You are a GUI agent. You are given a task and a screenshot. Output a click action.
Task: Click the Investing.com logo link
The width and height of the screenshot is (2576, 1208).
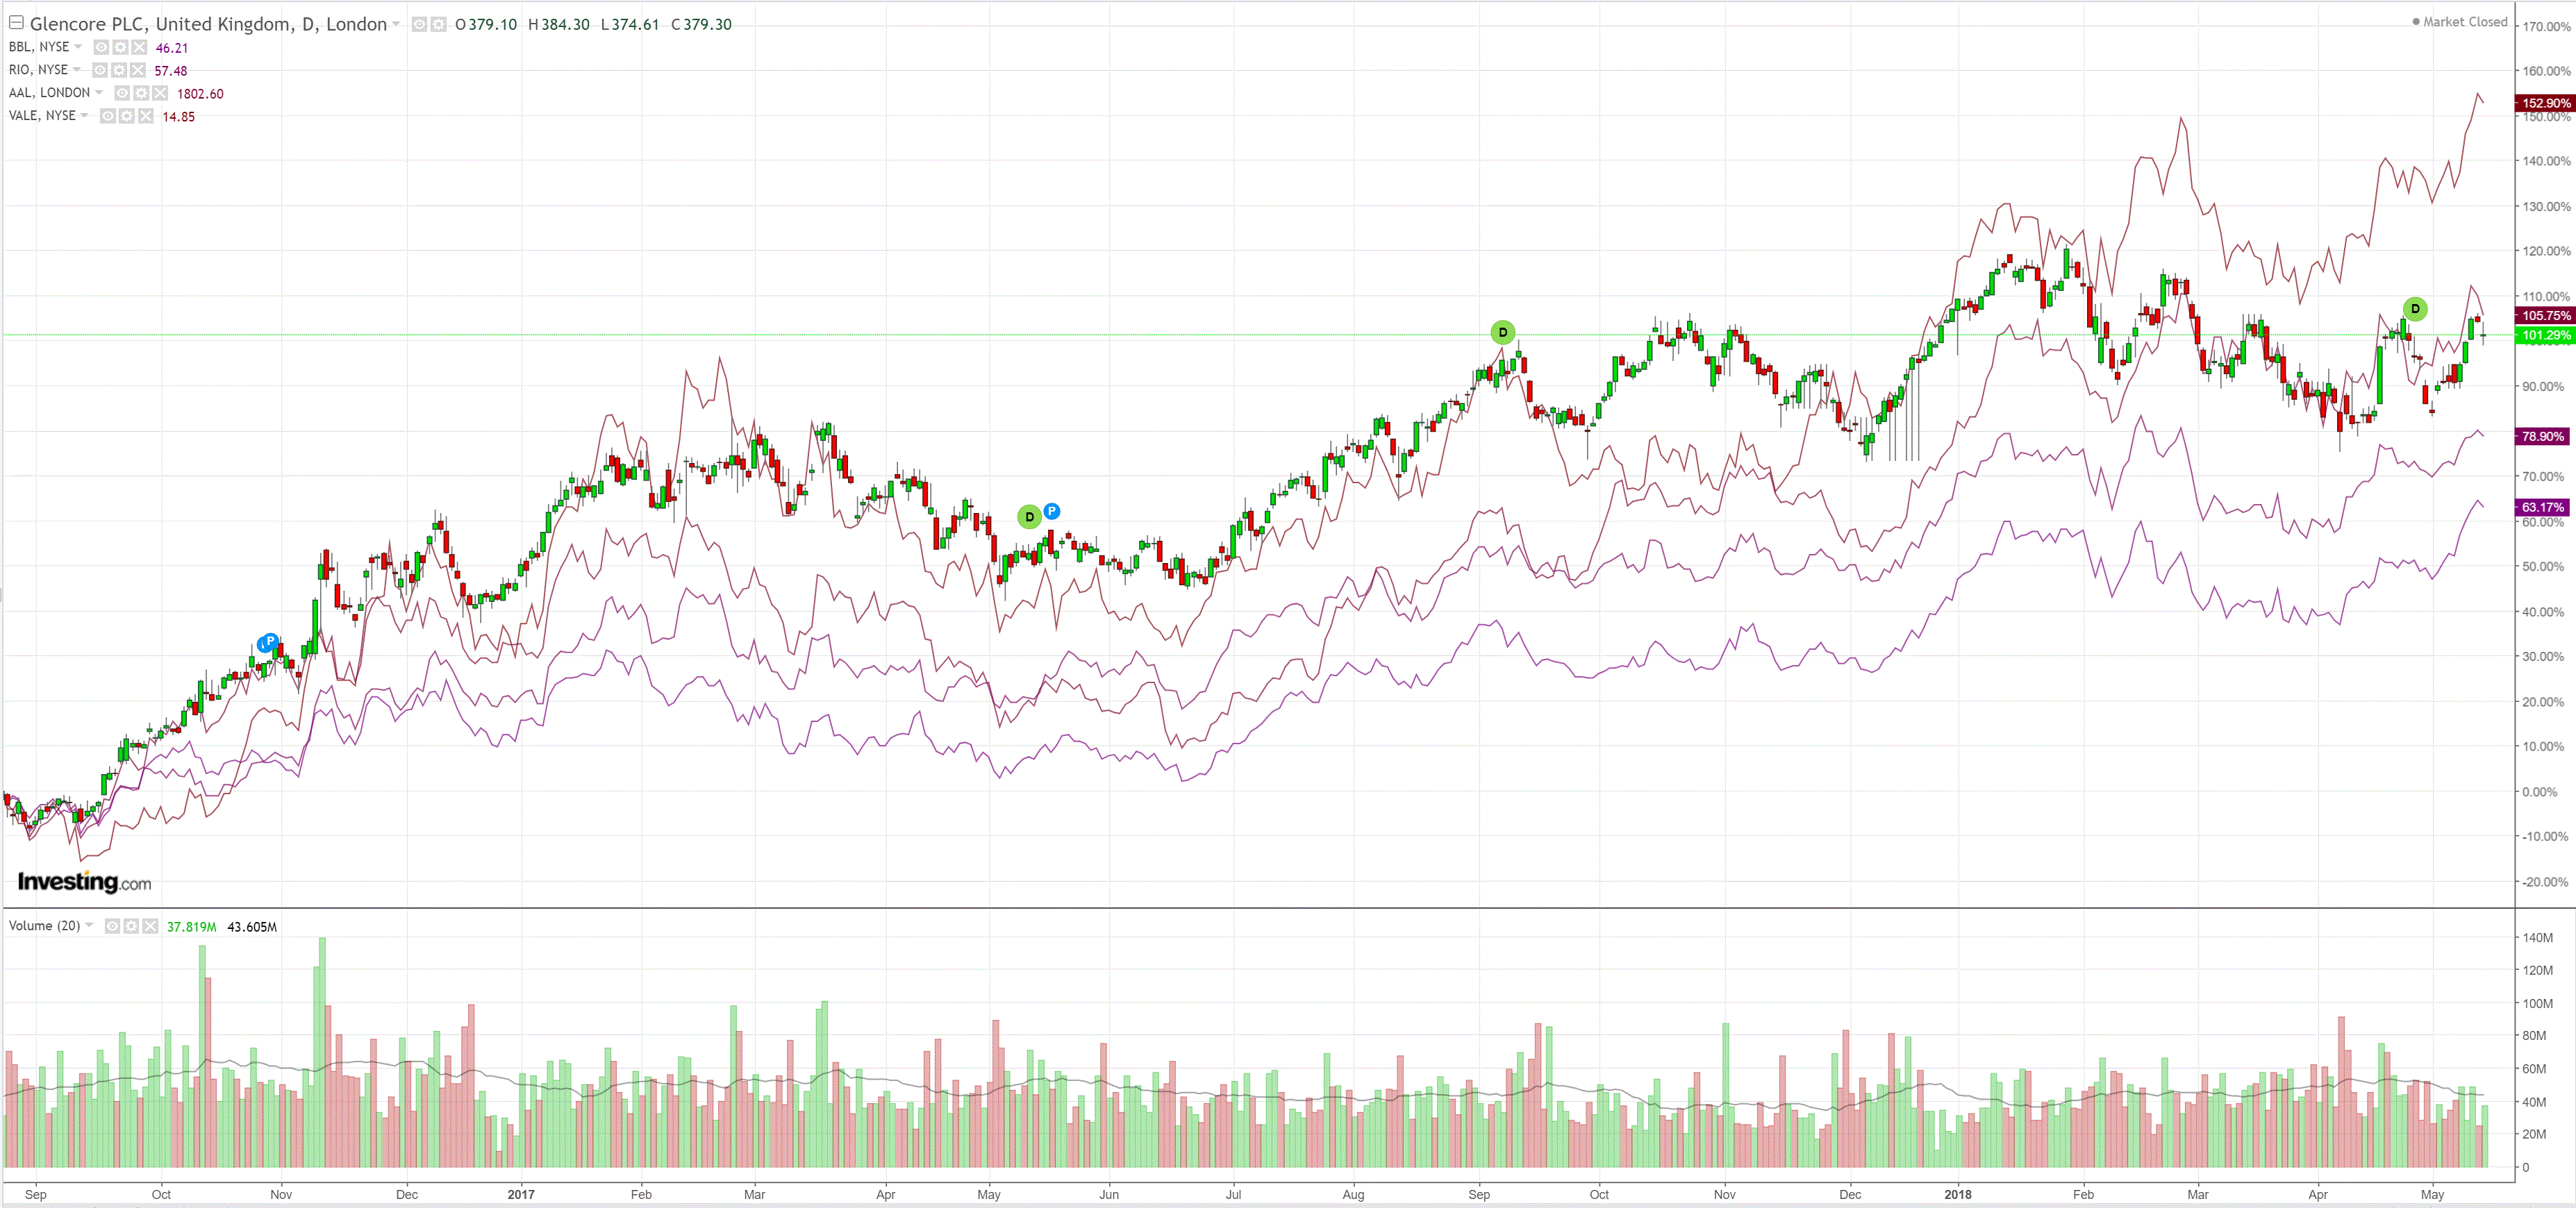coord(84,882)
